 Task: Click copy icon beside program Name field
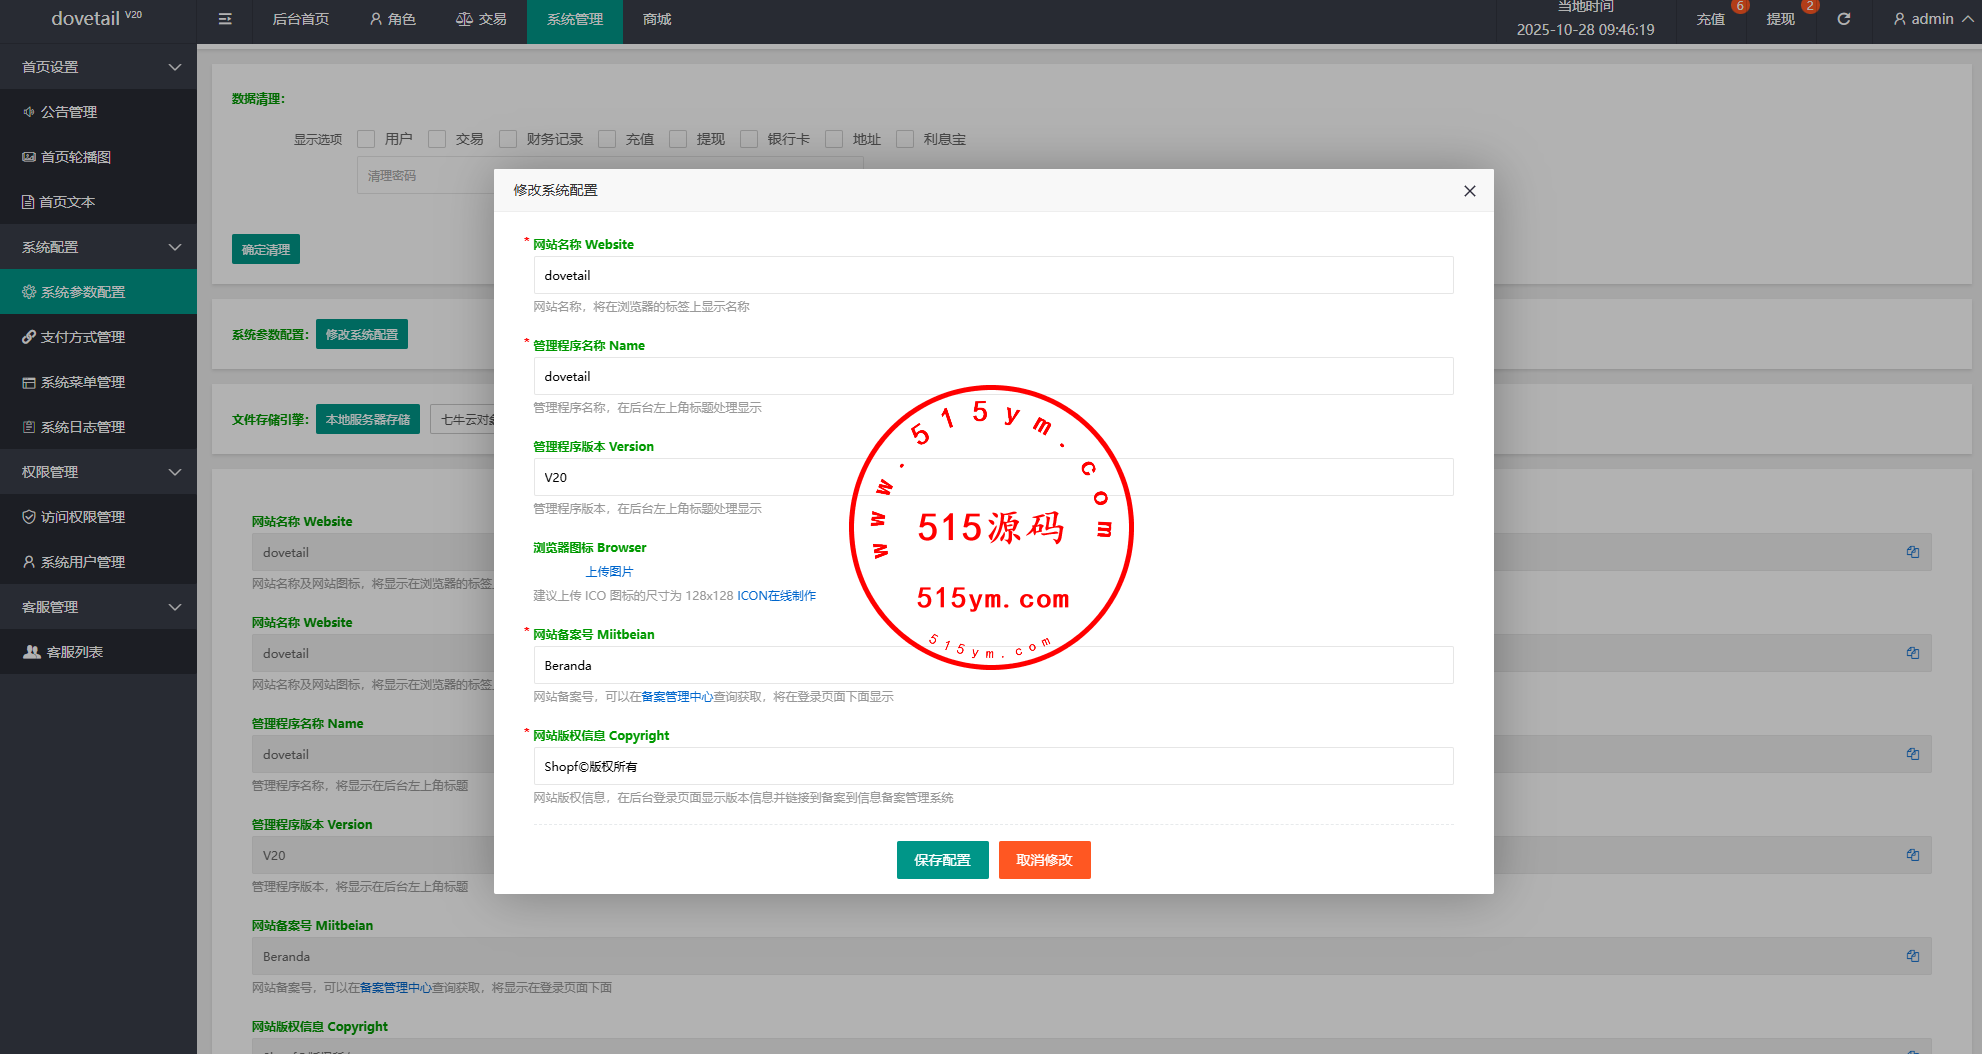(1912, 754)
